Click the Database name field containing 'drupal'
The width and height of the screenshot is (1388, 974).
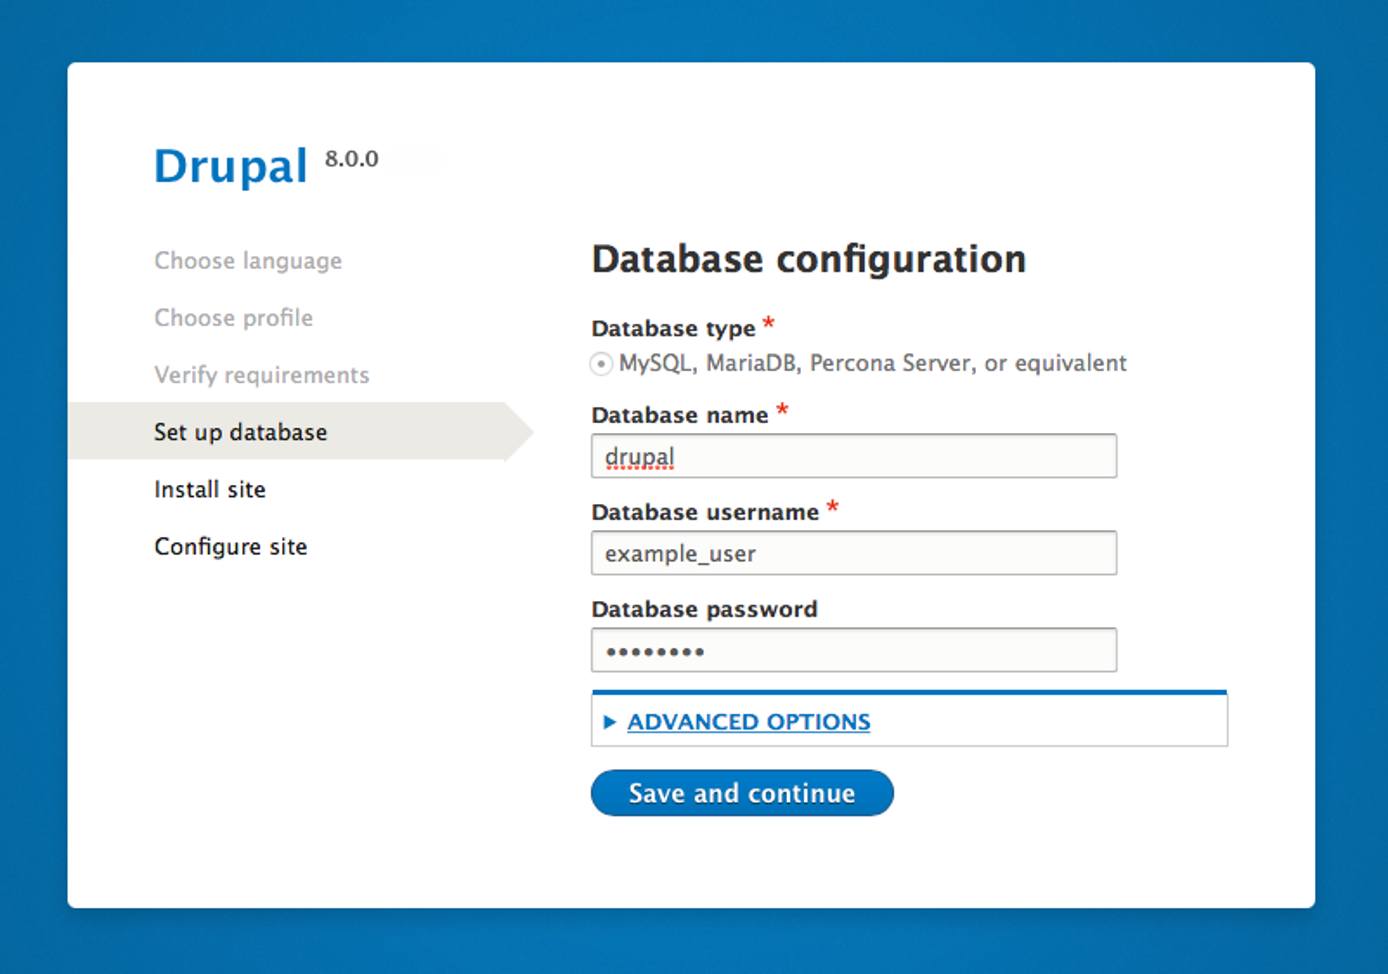pyautogui.click(x=854, y=456)
